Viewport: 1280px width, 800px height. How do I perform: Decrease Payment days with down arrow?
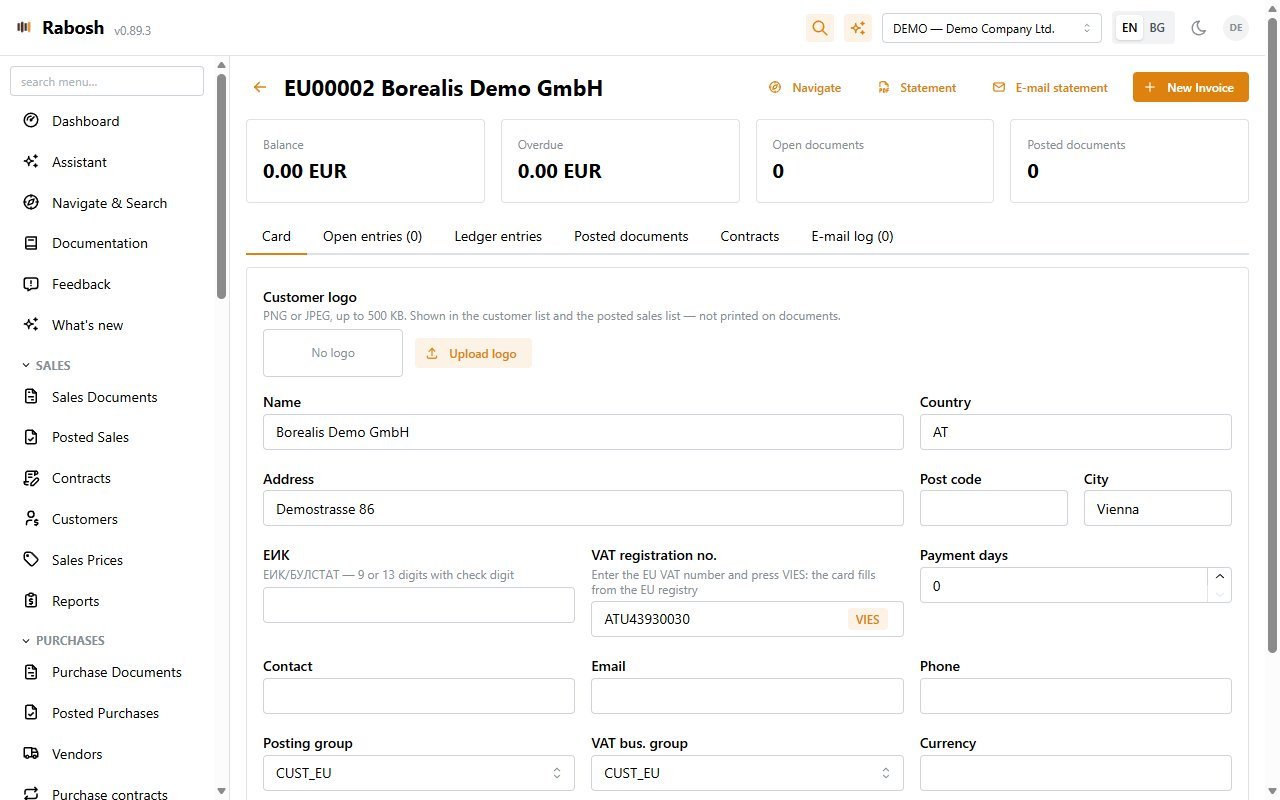click(1219, 594)
